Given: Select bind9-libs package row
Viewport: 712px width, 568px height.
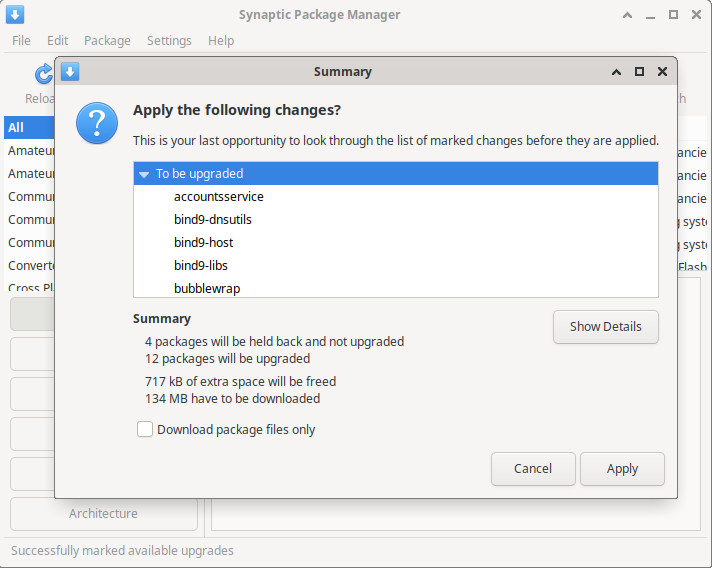Looking at the screenshot, I should (396, 266).
